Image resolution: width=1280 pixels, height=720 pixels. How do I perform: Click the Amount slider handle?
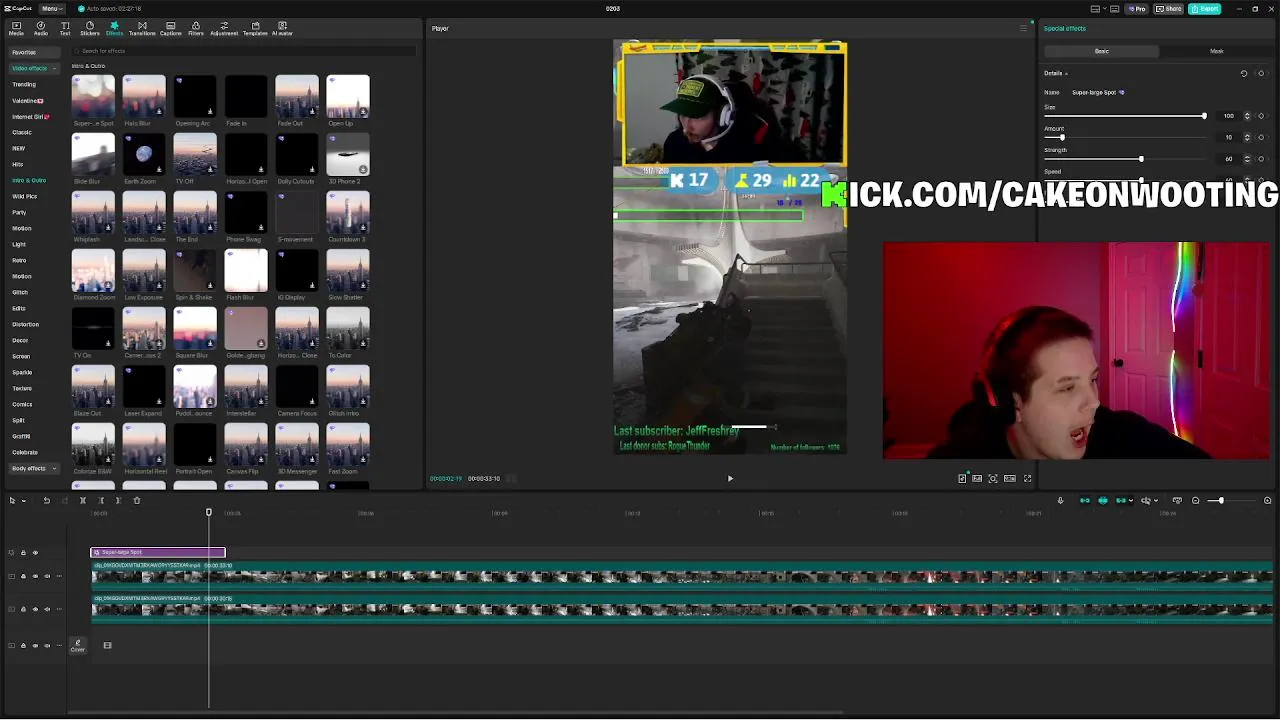tap(1062, 137)
